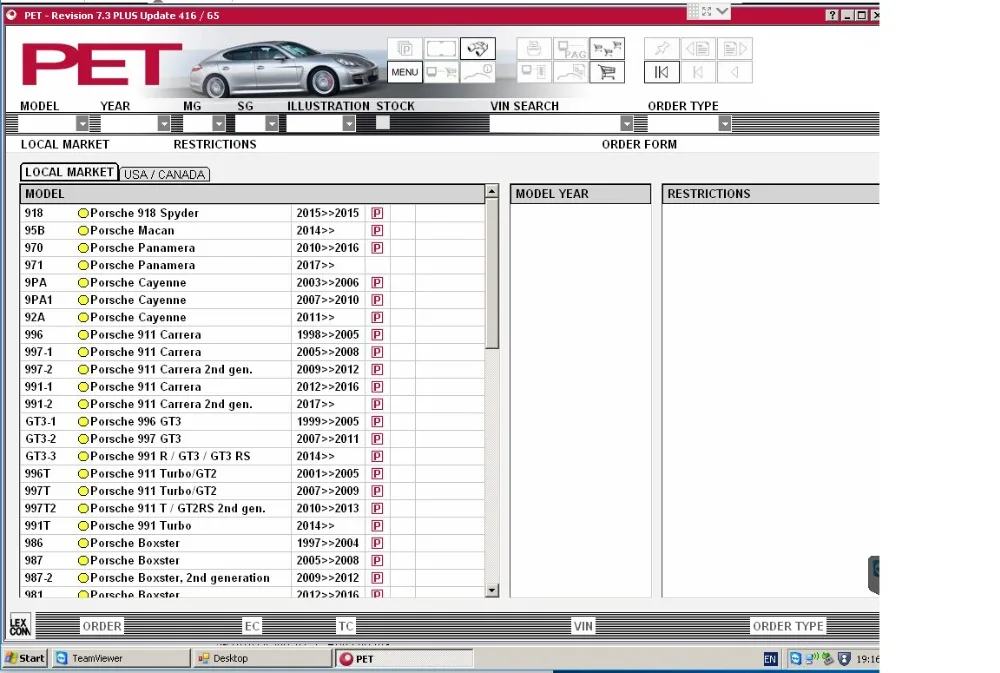This screenshot has height=673, width=1000.
Task: Click the ORDER field in the bottom bar
Action: click(x=102, y=626)
